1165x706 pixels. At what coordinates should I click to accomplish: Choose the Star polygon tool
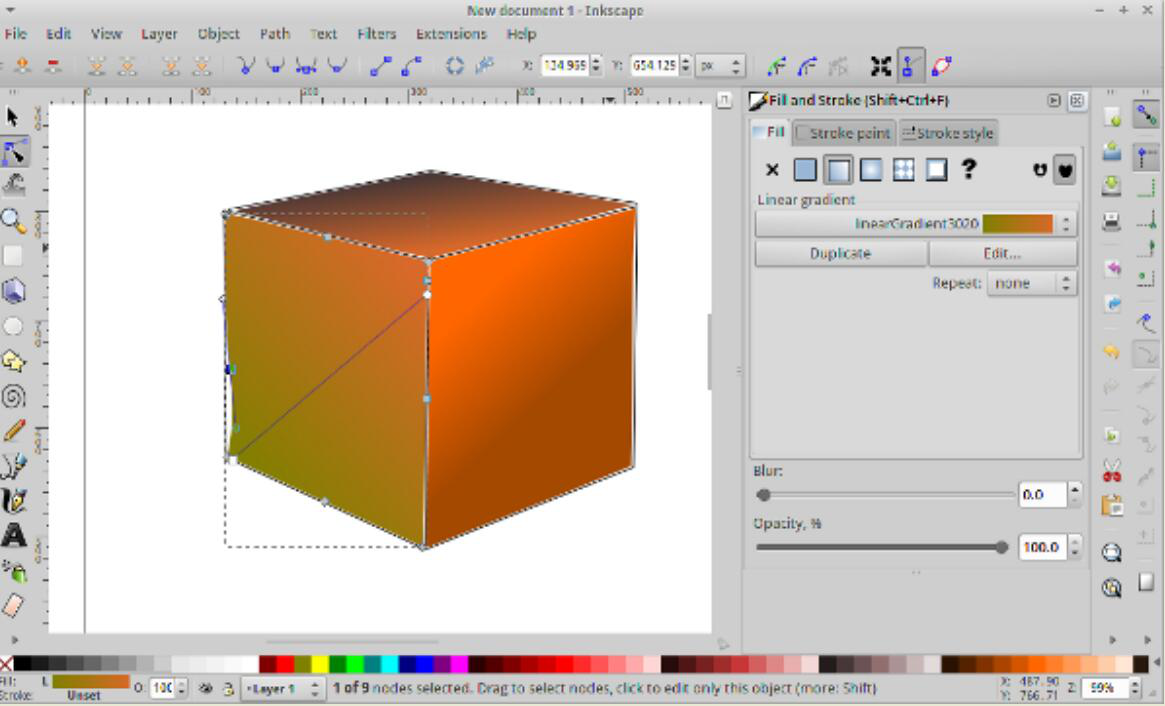pos(13,361)
